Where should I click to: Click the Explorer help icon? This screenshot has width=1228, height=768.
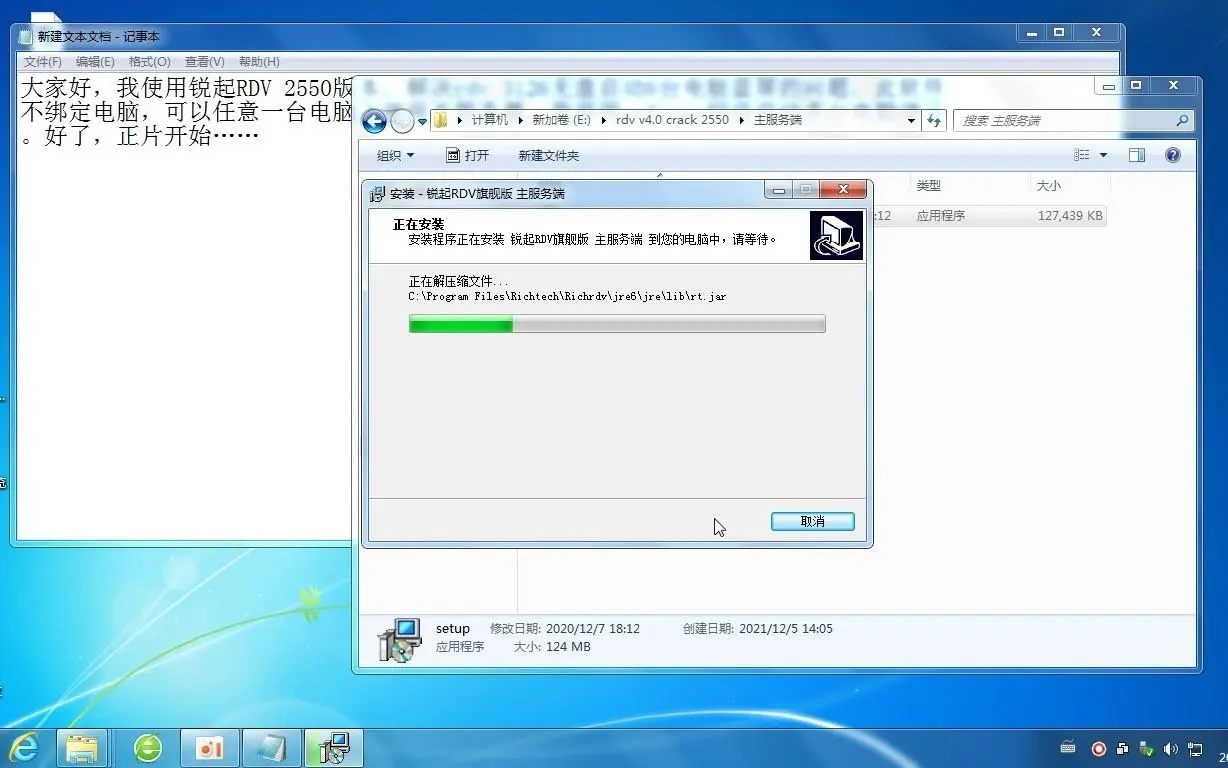(1173, 155)
